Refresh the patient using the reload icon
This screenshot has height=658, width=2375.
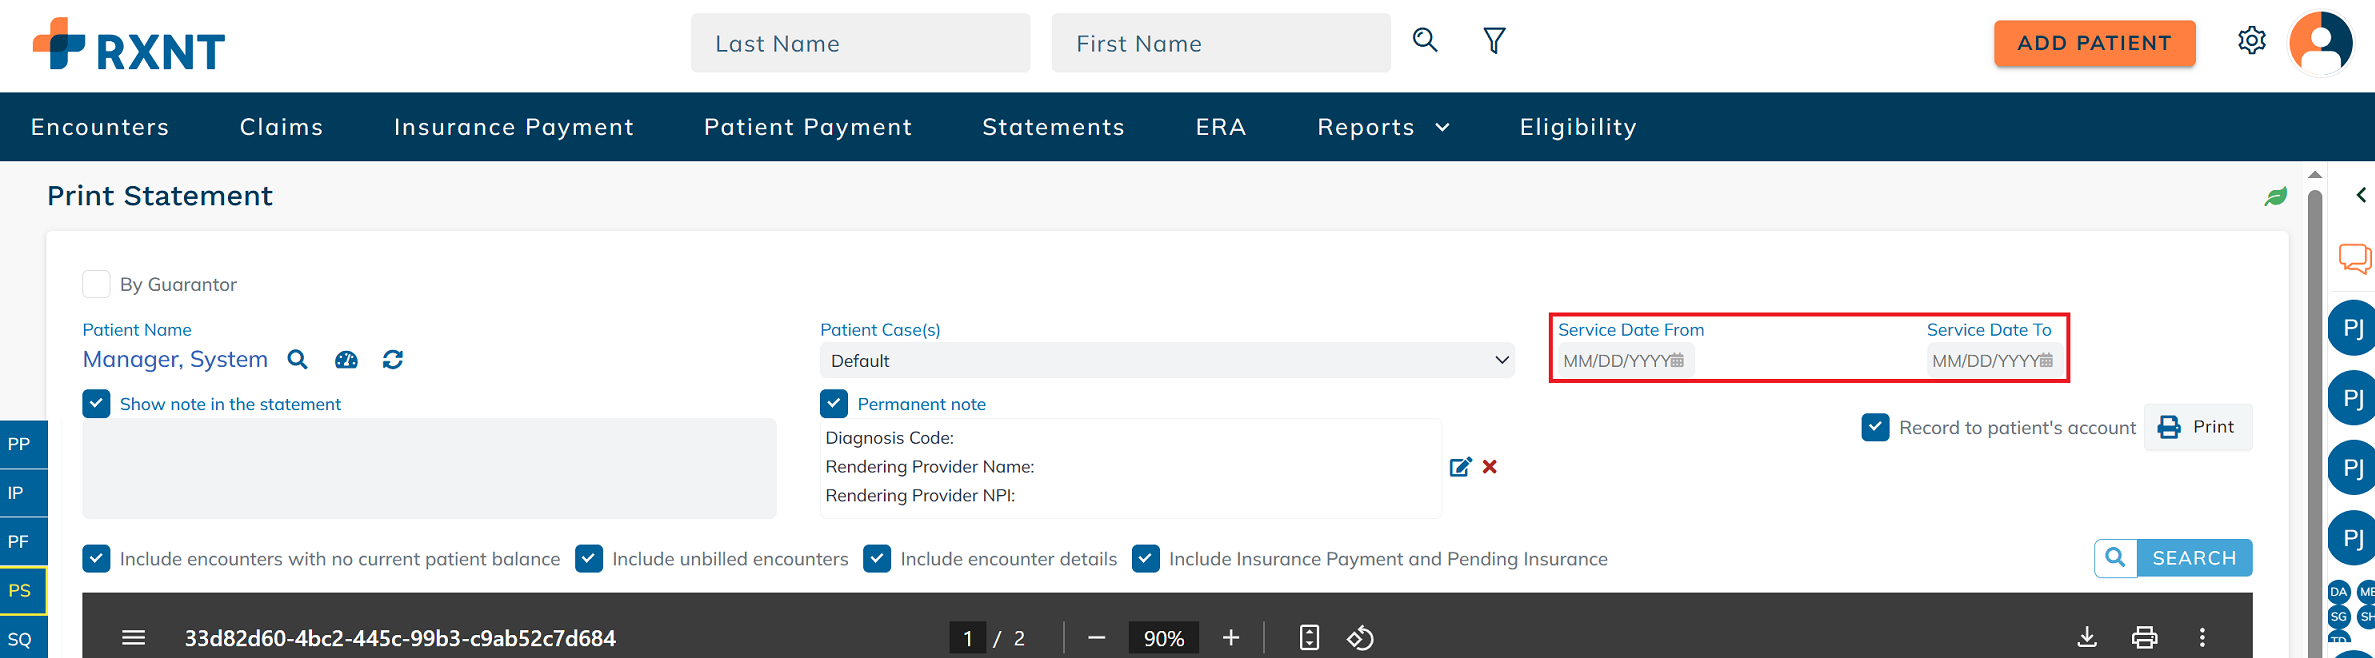393,360
